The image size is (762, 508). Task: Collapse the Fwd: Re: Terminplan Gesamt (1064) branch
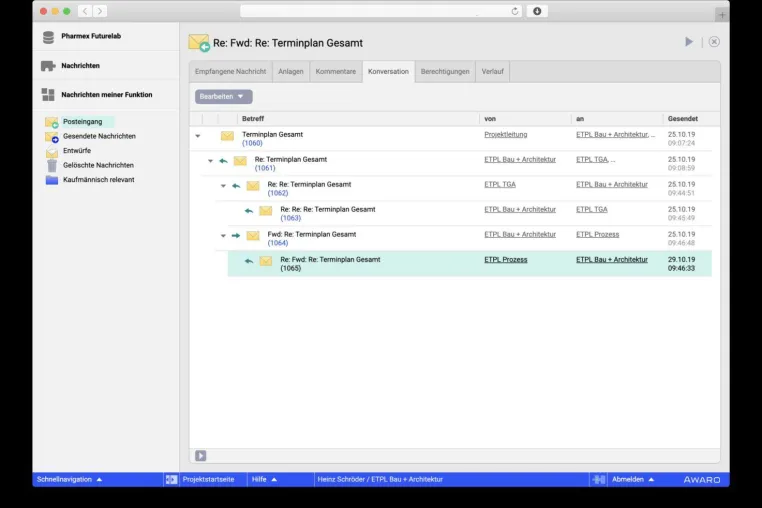pos(223,236)
